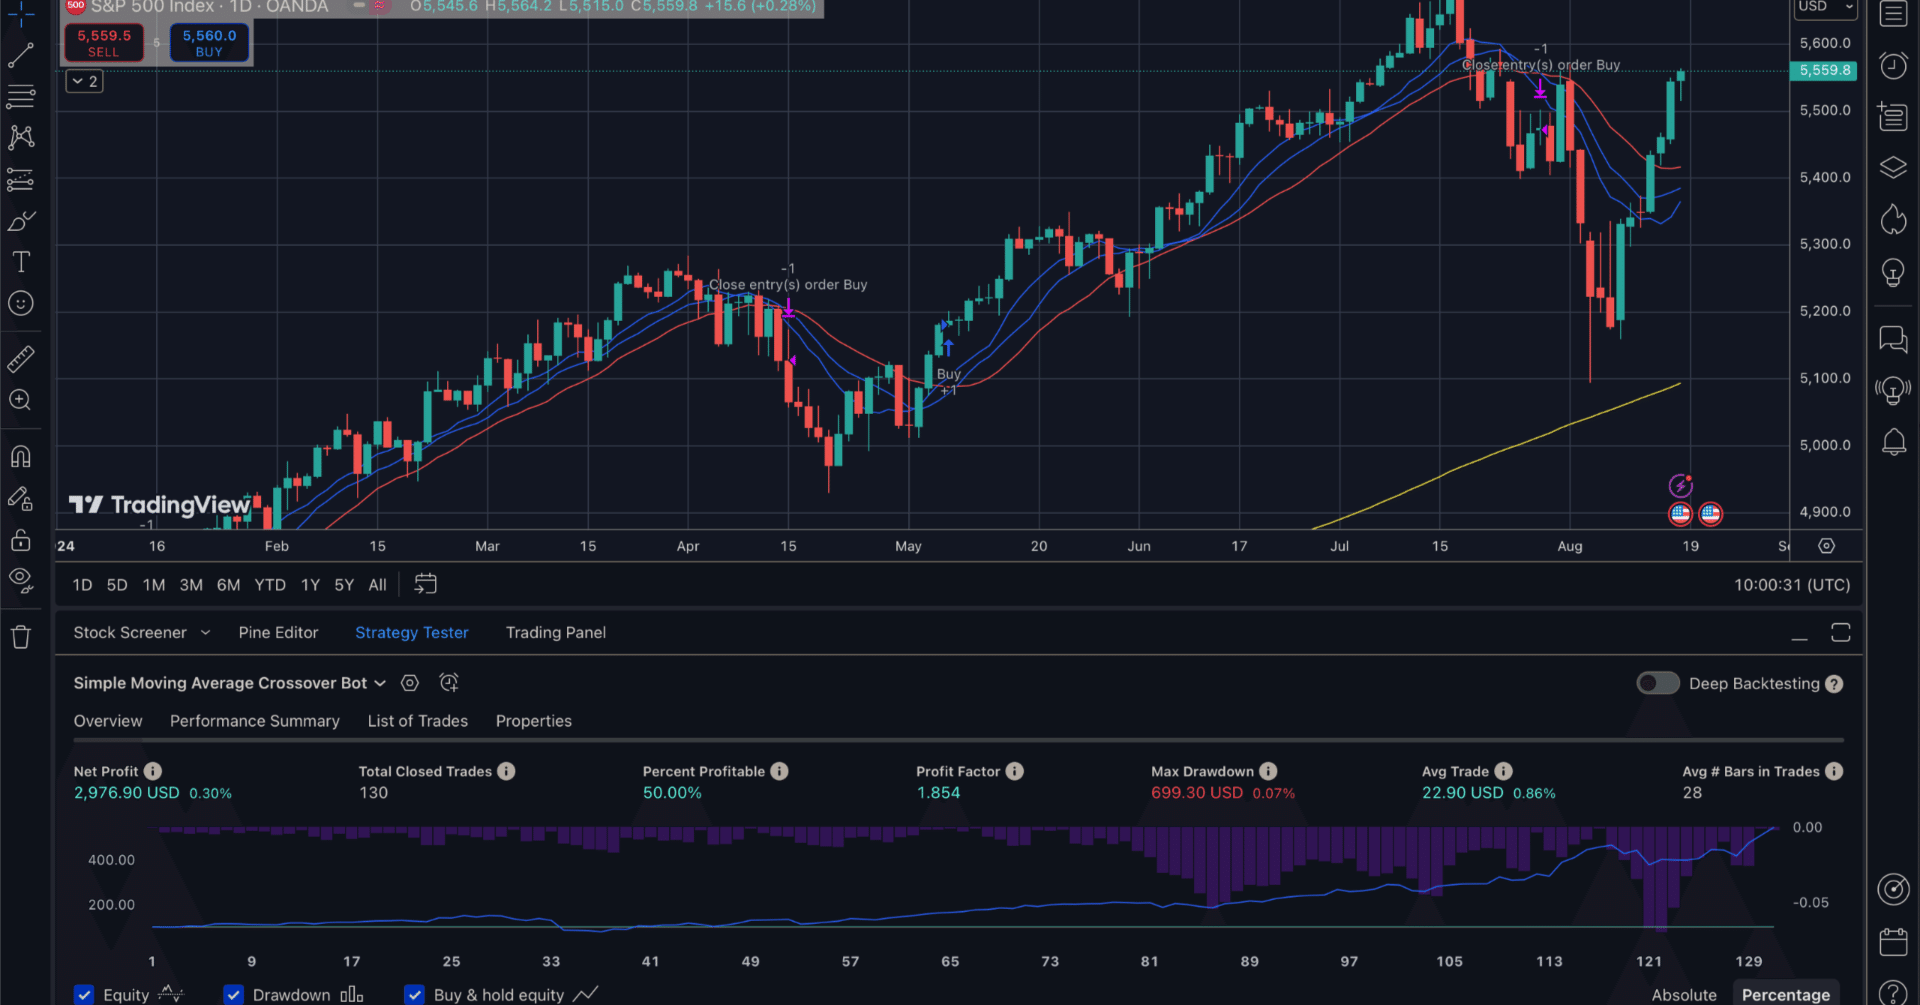This screenshot has height=1005, width=1920.
Task: Open the strategy Properties tab
Action: pyautogui.click(x=534, y=721)
